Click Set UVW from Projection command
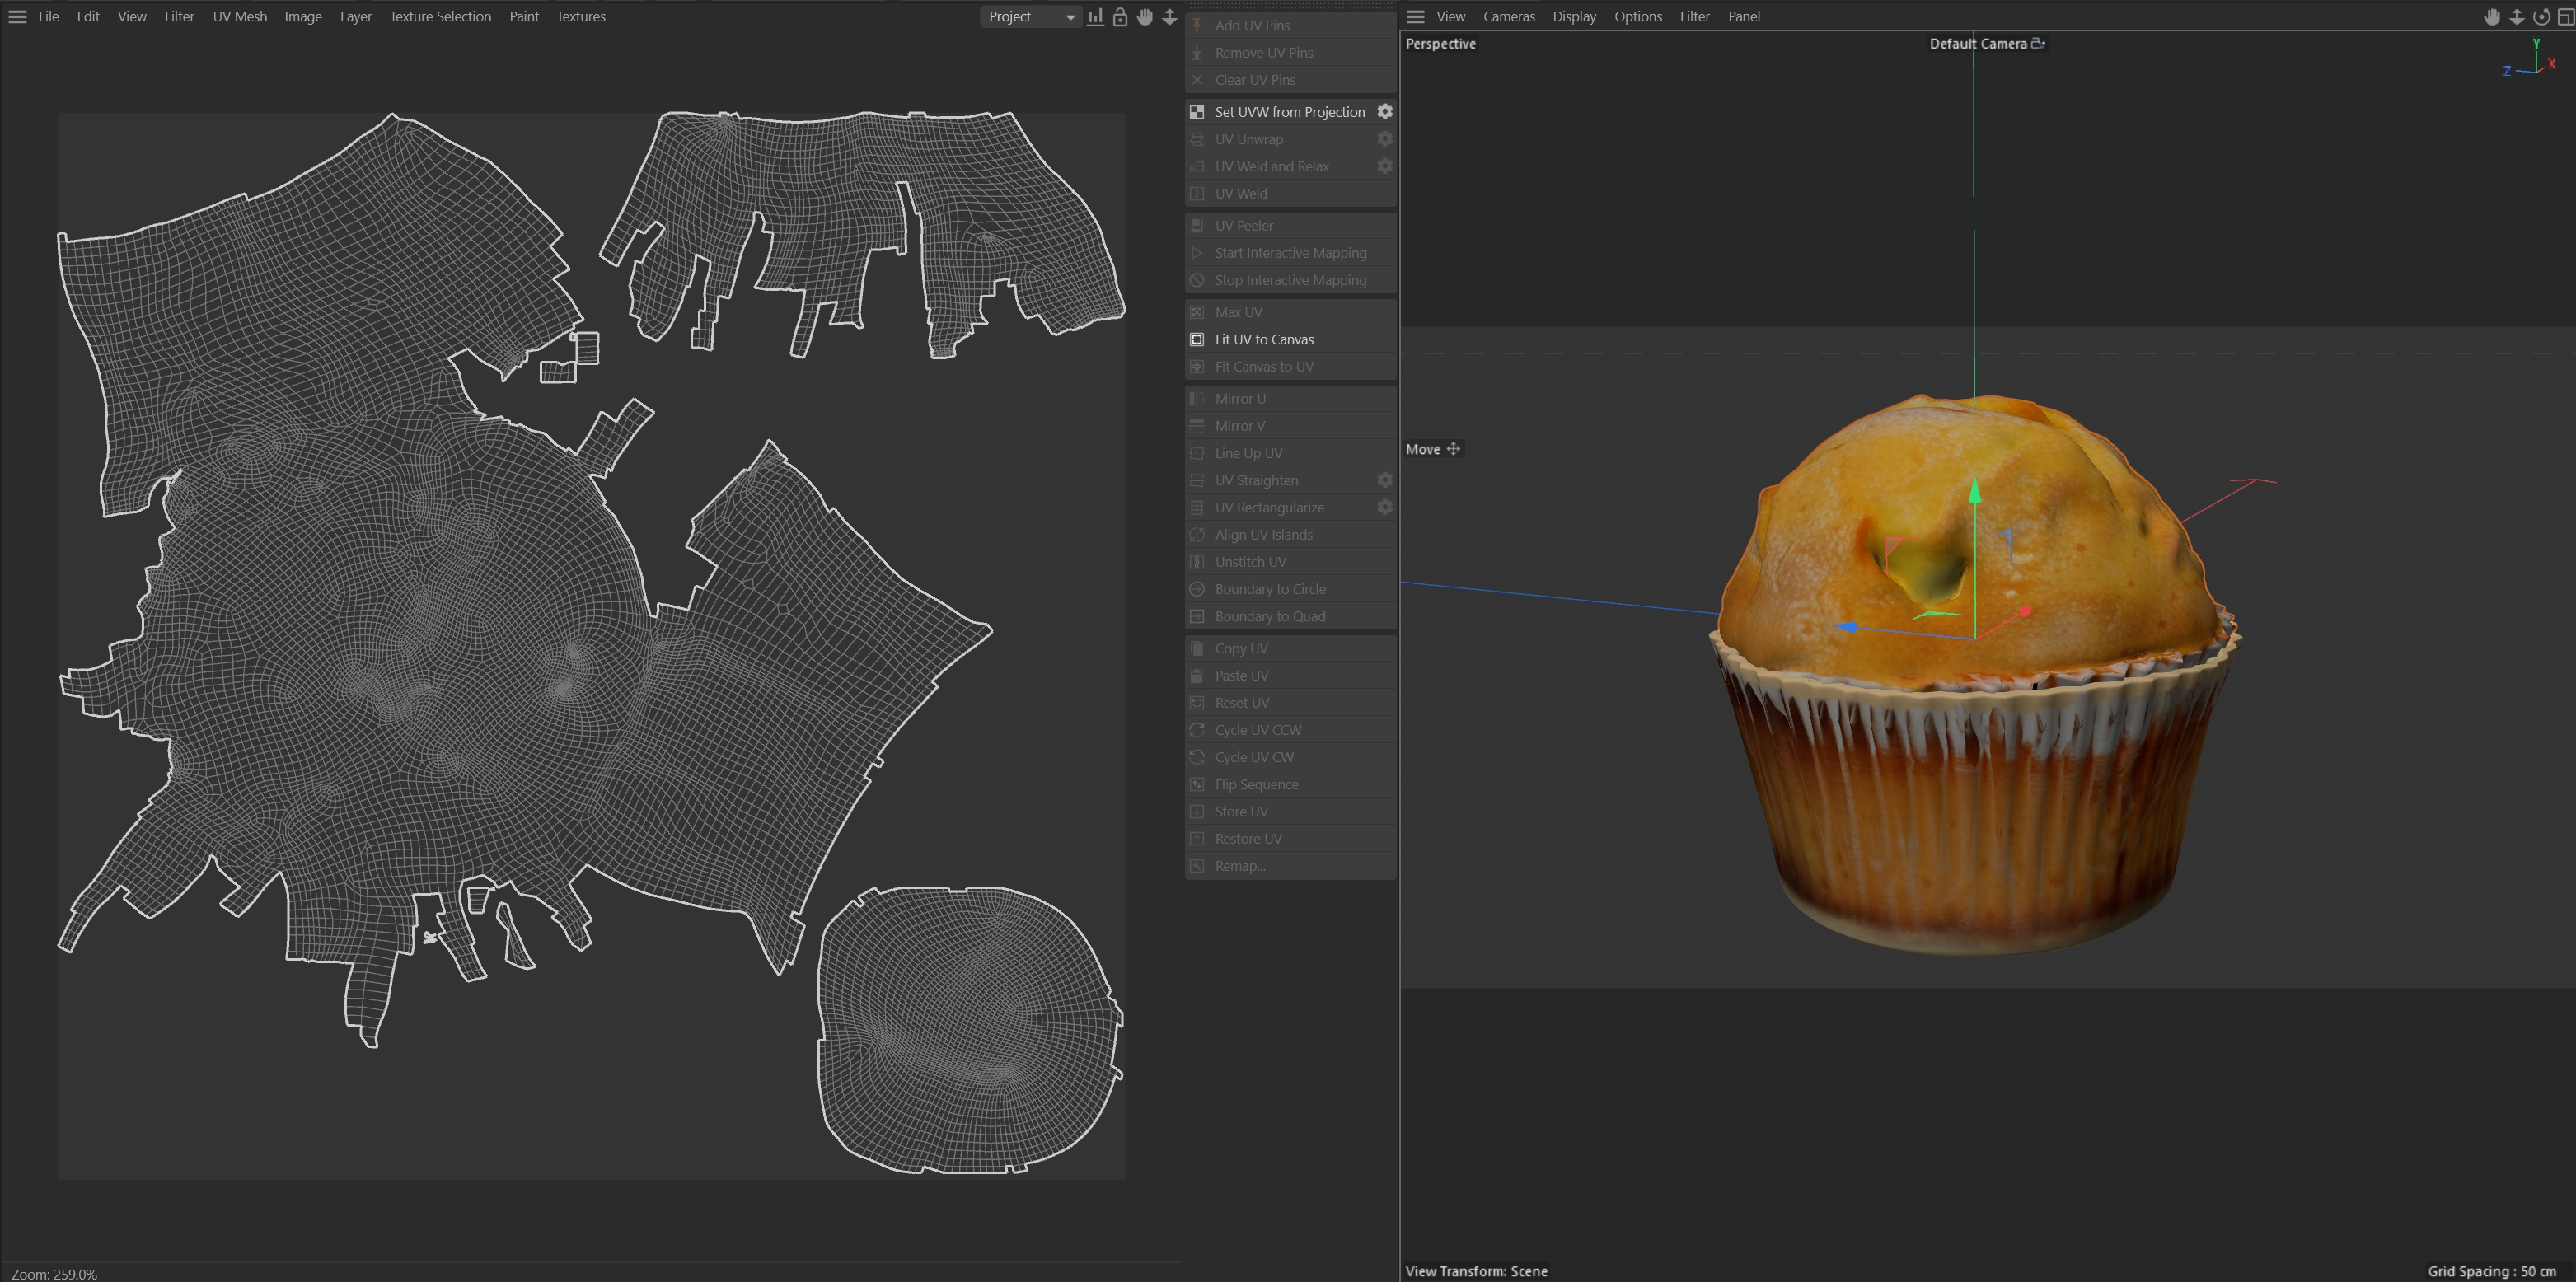 pos(1289,112)
